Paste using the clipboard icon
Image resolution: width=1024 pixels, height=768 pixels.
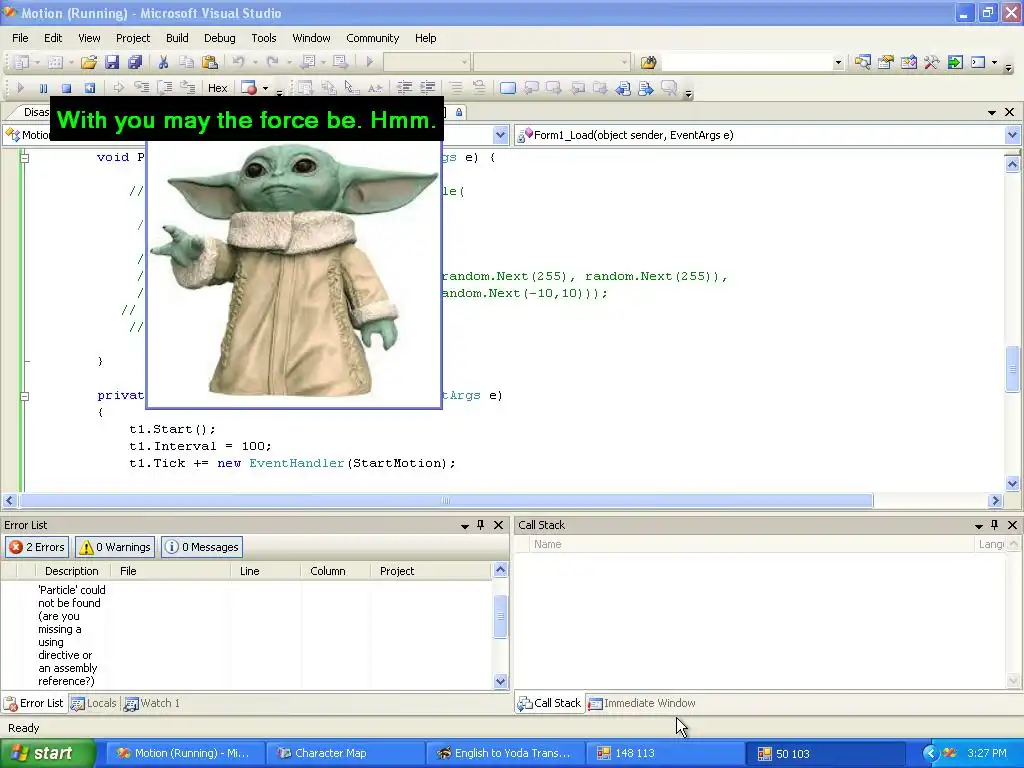point(210,62)
